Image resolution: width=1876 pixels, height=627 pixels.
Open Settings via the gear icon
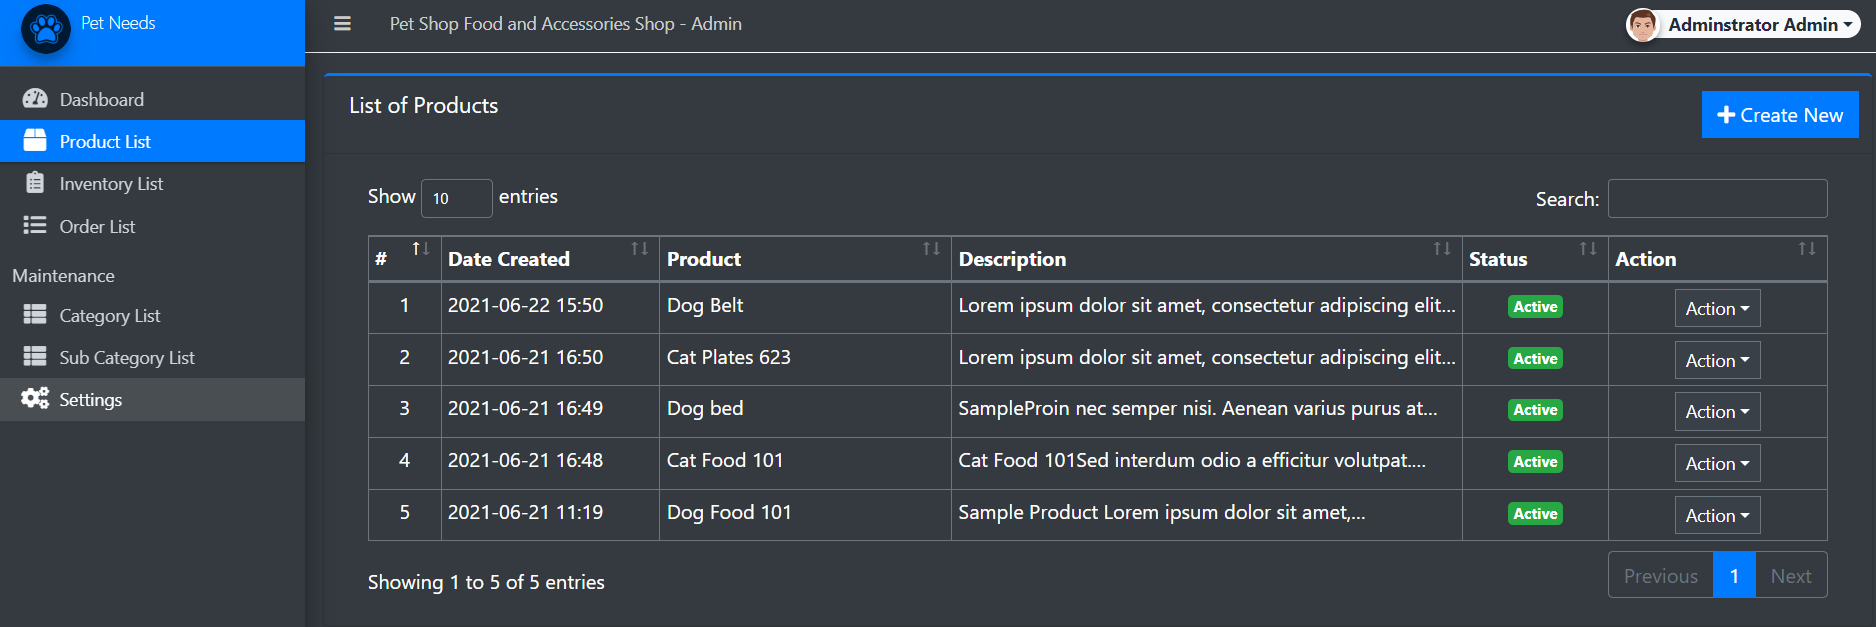coord(34,399)
